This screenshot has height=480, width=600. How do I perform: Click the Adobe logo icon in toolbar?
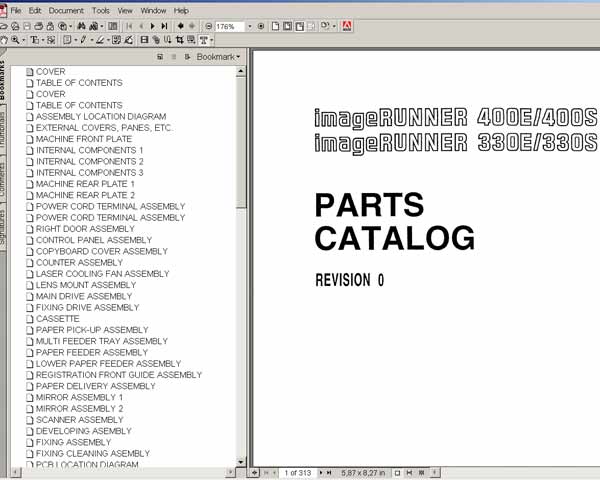click(347, 26)
